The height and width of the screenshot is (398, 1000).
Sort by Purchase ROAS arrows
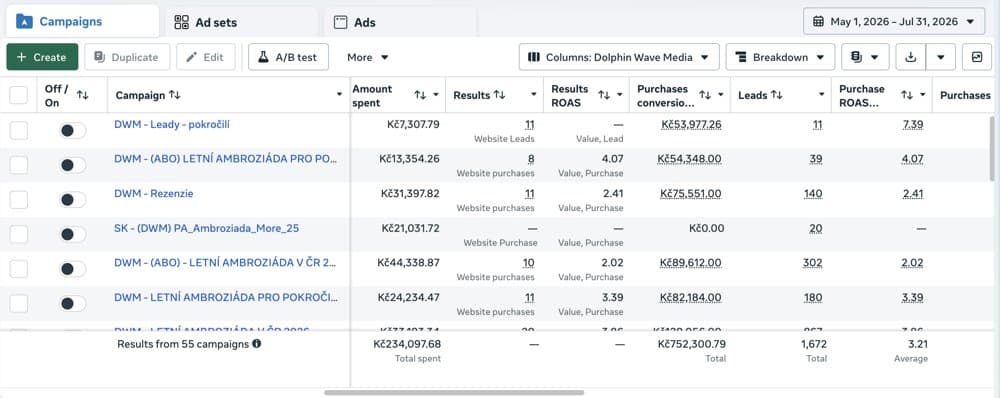[907, 95]
